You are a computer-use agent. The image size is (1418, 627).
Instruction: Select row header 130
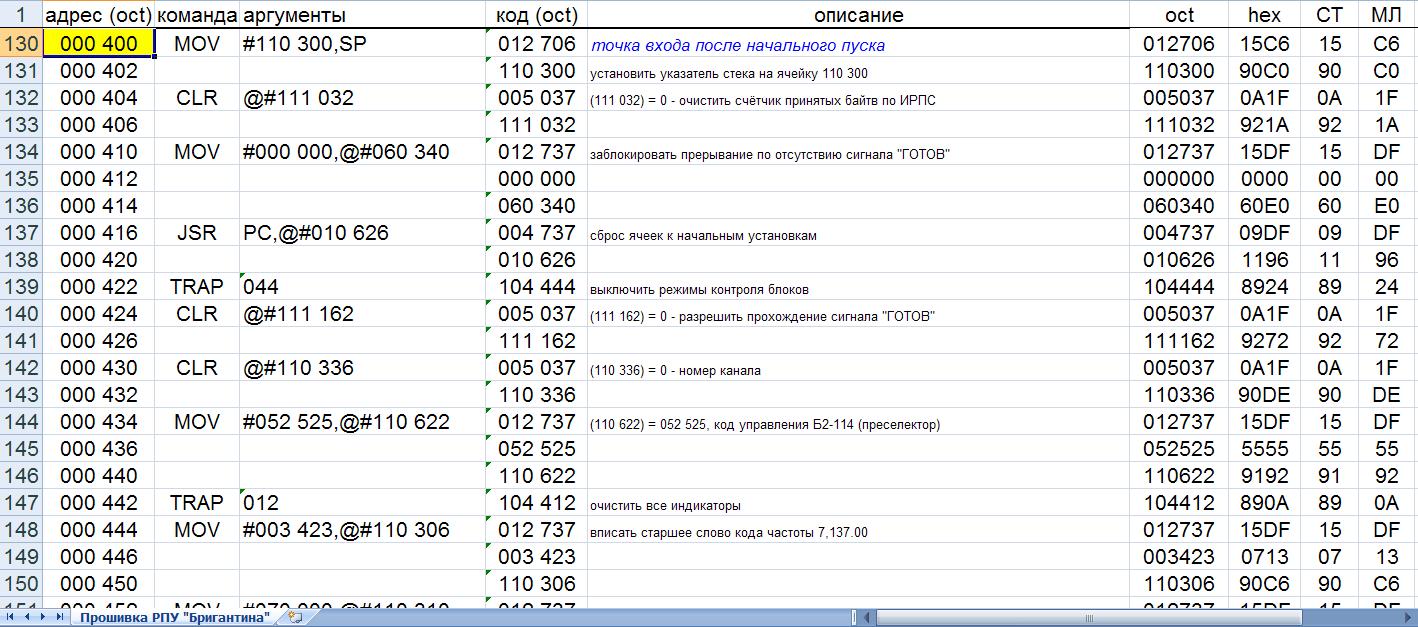point(21,44)
